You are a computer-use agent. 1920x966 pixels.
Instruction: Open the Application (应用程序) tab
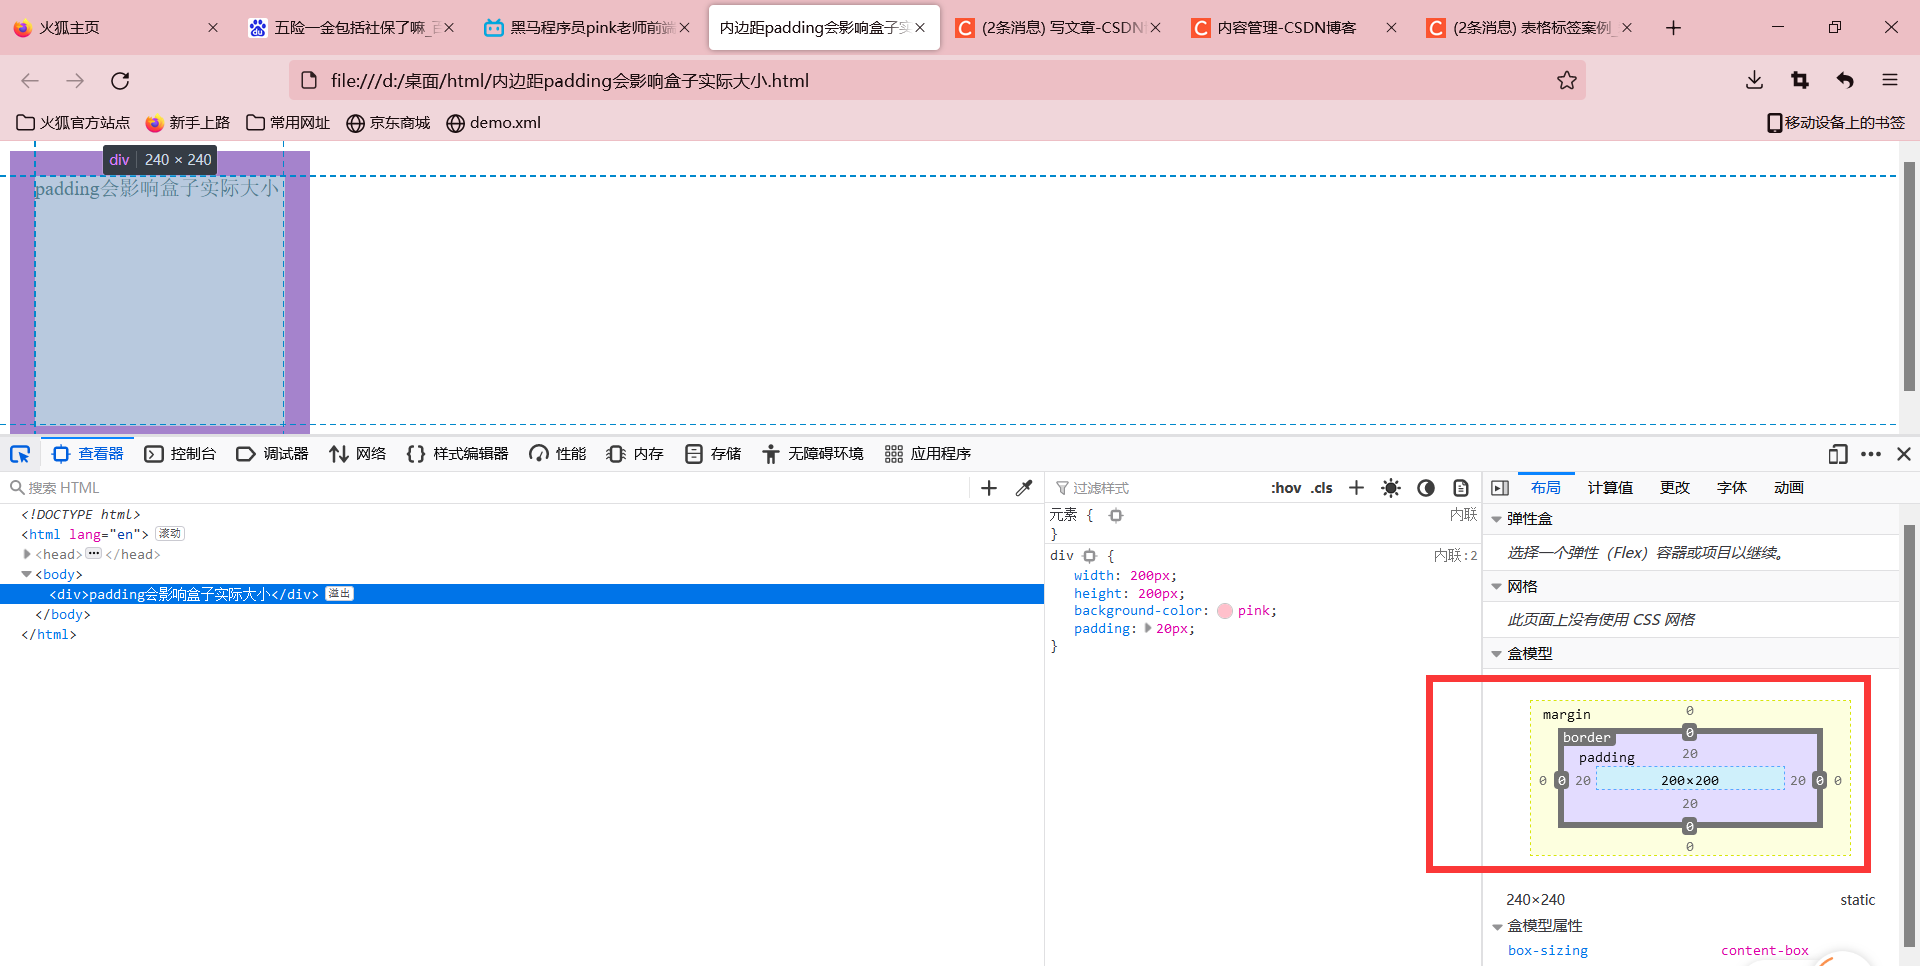[928, 454]
